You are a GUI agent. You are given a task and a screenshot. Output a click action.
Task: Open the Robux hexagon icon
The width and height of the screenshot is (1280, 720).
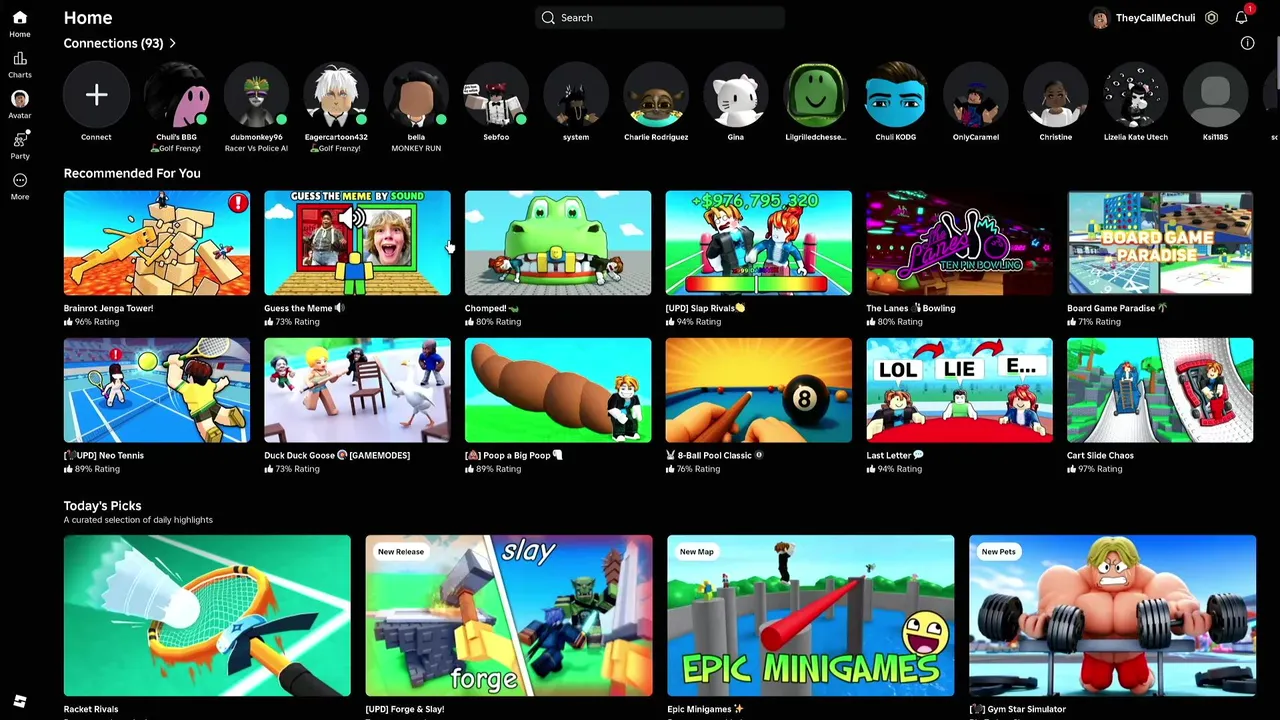[1211, 18]
